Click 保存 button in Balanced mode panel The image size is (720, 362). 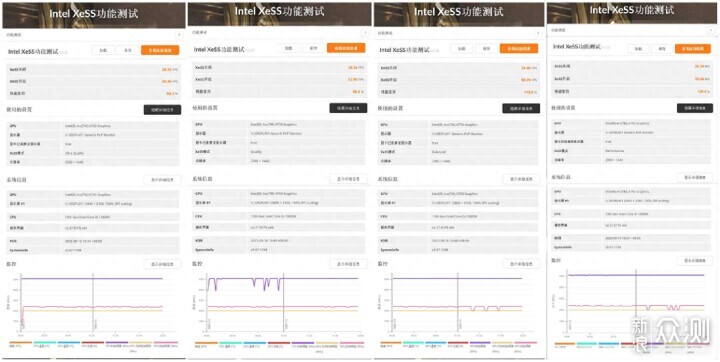pos(486,48)
